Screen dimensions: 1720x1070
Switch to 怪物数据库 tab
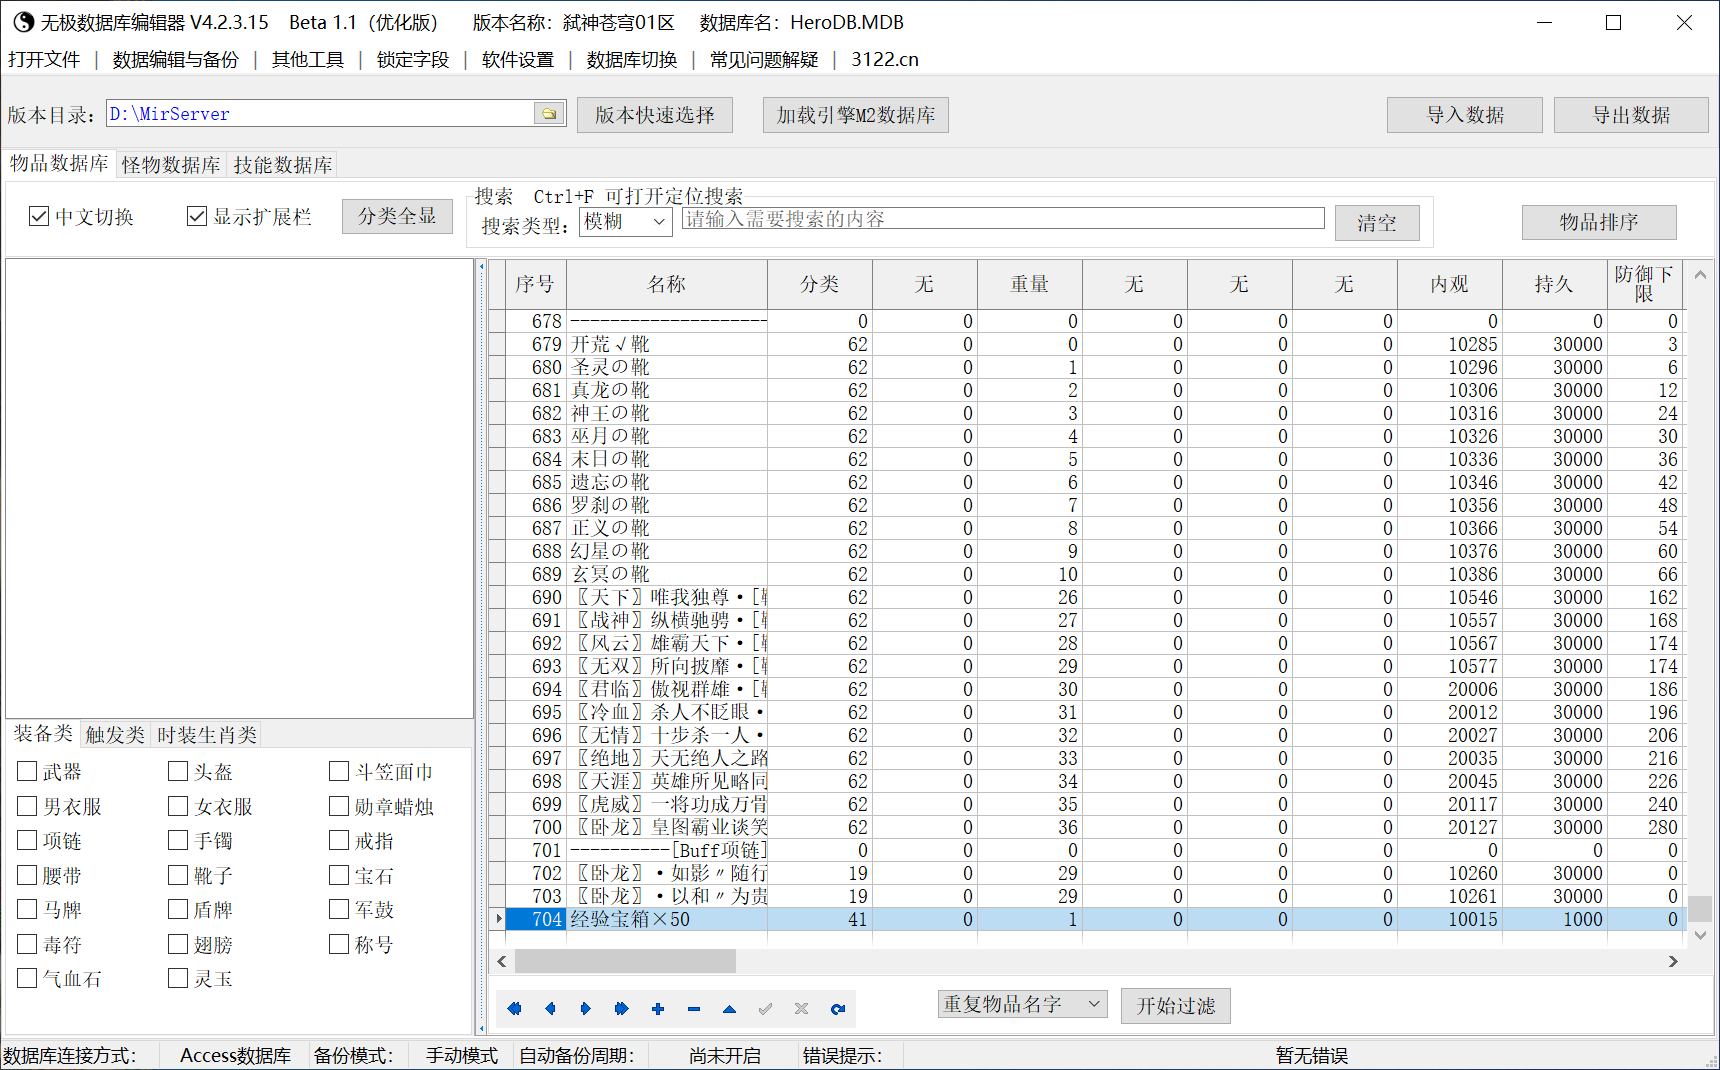(x=171, y=165)
